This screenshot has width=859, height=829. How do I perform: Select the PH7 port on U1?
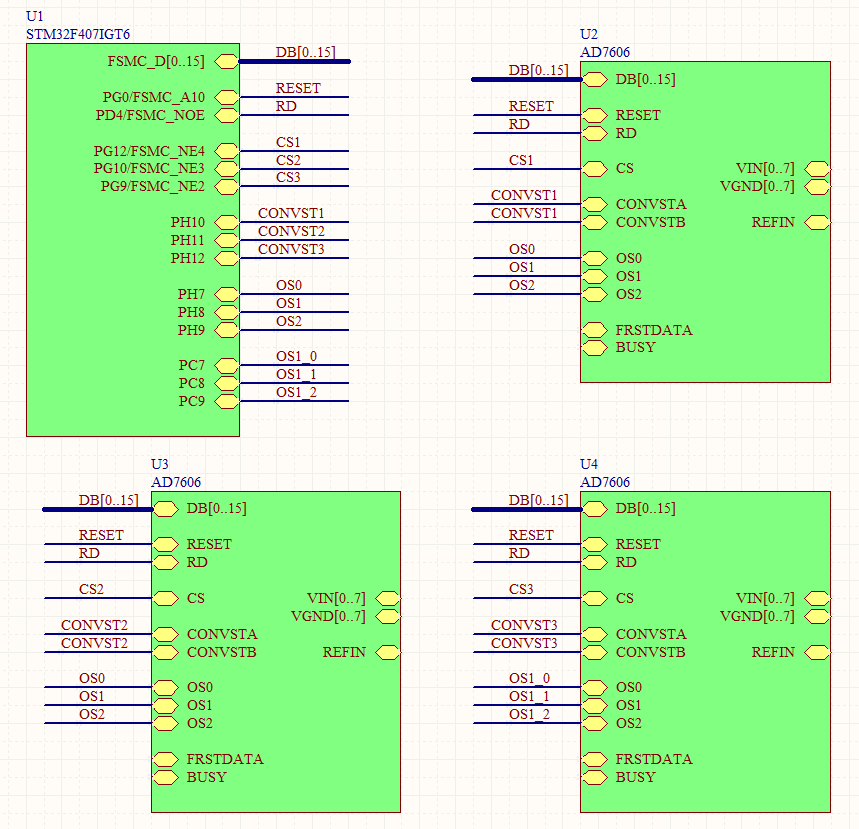point(226,294)
